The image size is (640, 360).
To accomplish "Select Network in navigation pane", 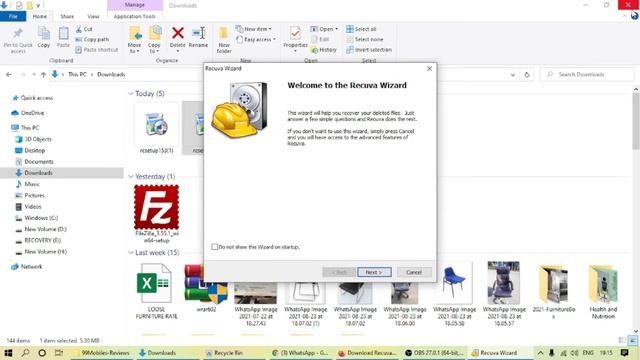I will (31, 267).
